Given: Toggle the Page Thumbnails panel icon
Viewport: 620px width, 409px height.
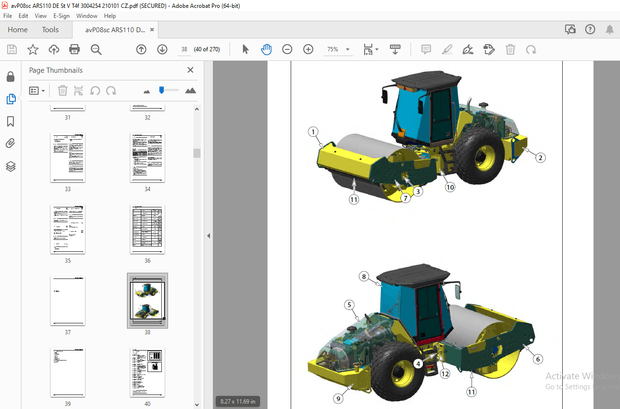Looking at the screenshot, I should [x=11, y=99].
